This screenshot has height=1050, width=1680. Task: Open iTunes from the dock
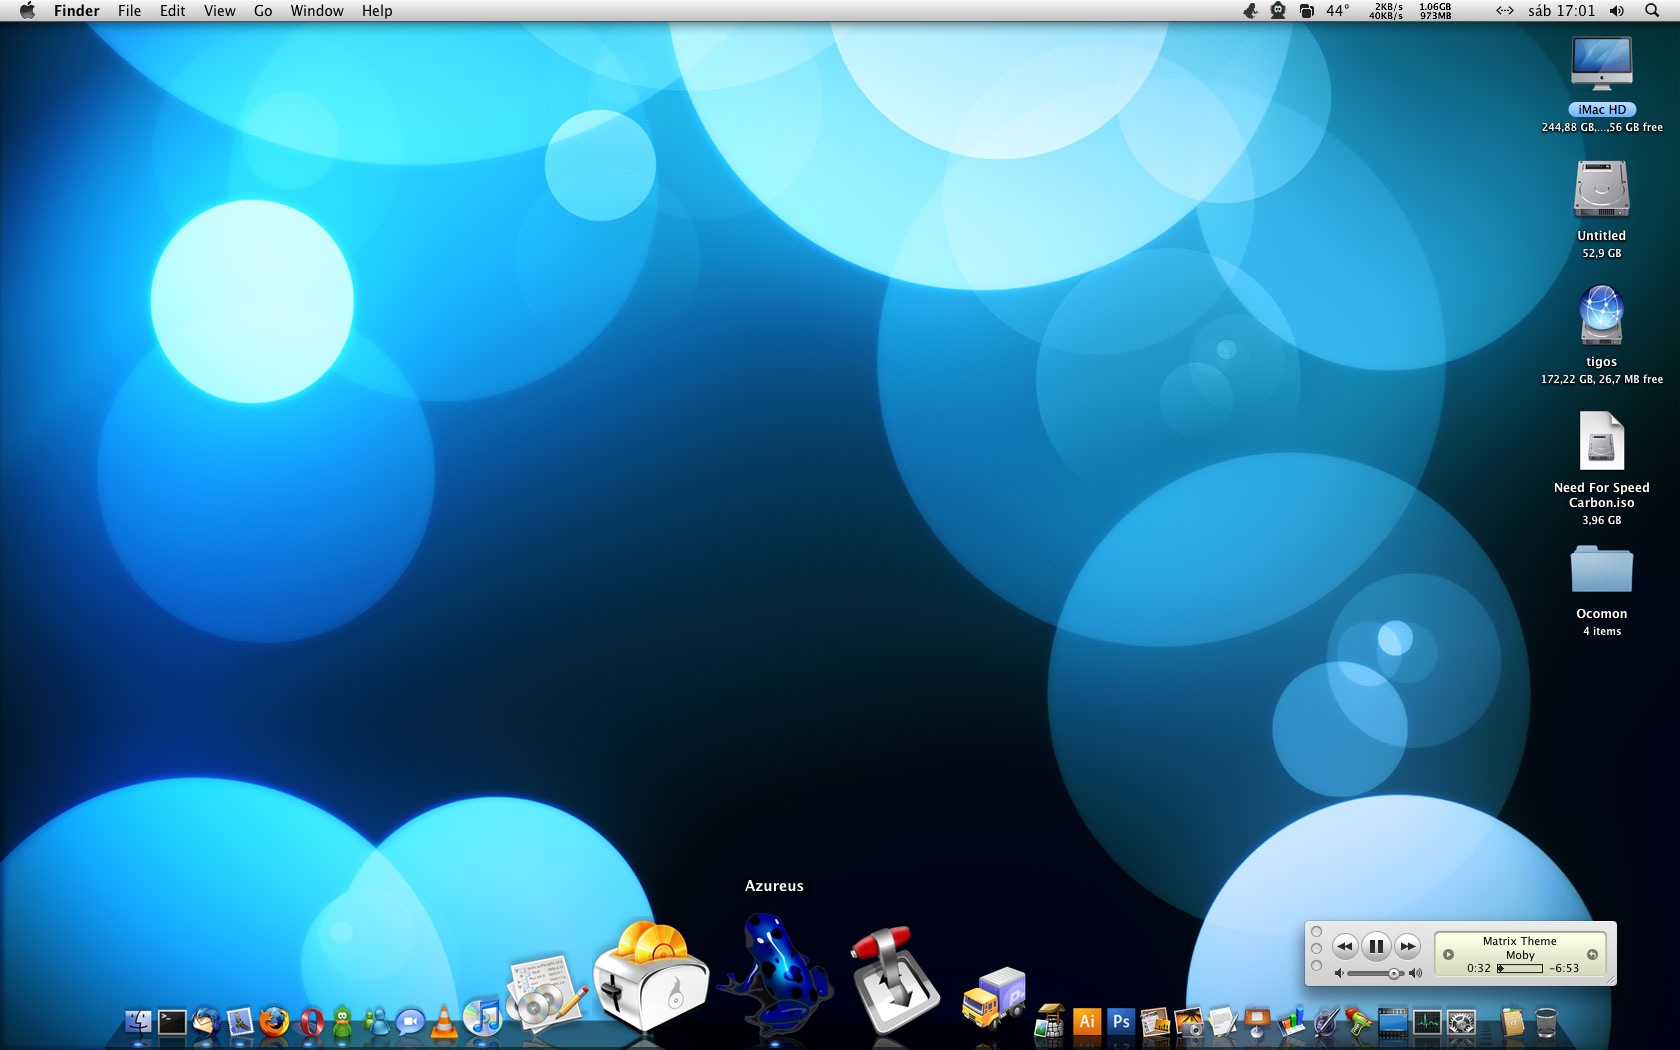point(483,1017)
